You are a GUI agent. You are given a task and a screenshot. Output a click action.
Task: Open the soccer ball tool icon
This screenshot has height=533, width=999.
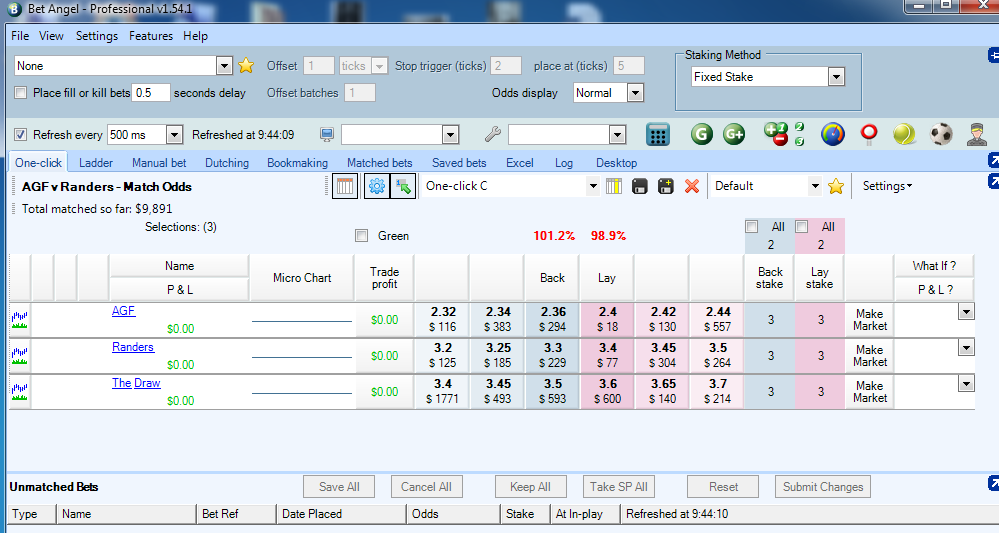pyautogui.click(x=941, y=134)
